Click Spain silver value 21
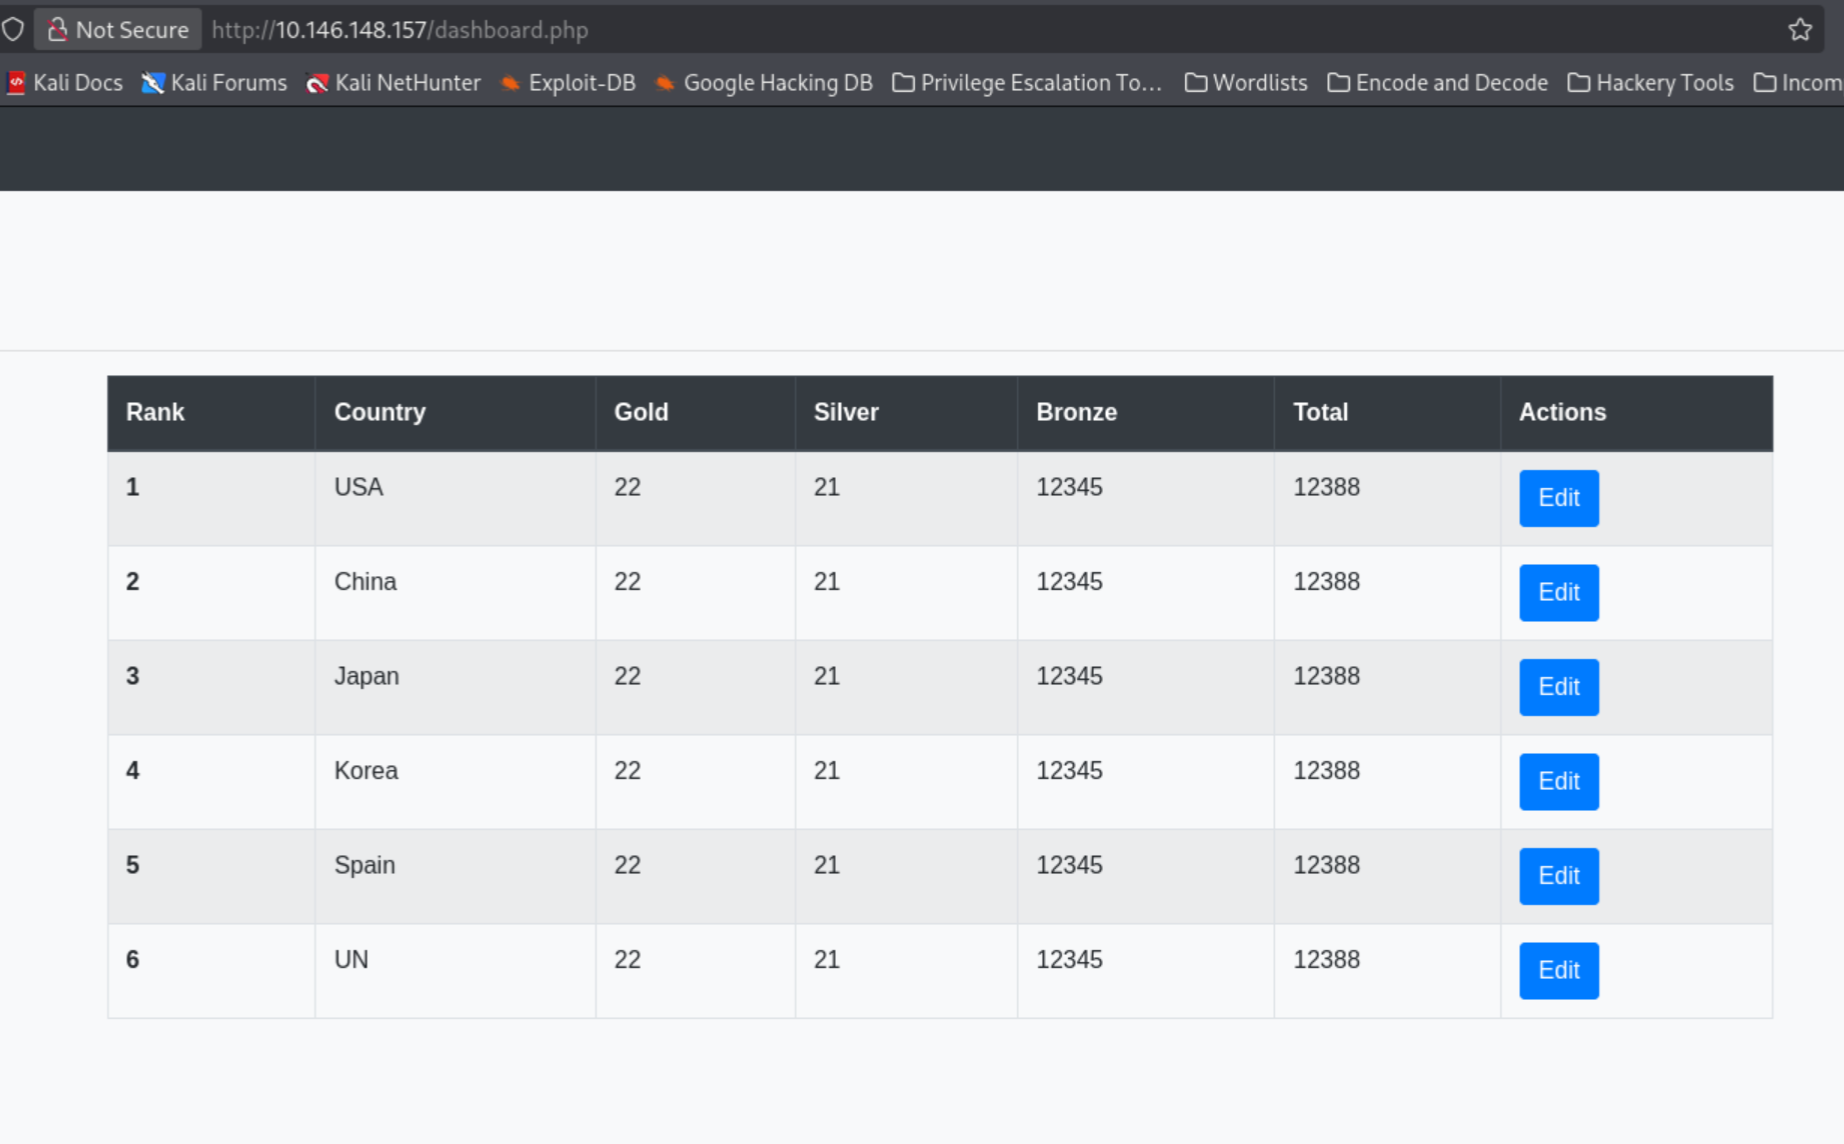 826,865
